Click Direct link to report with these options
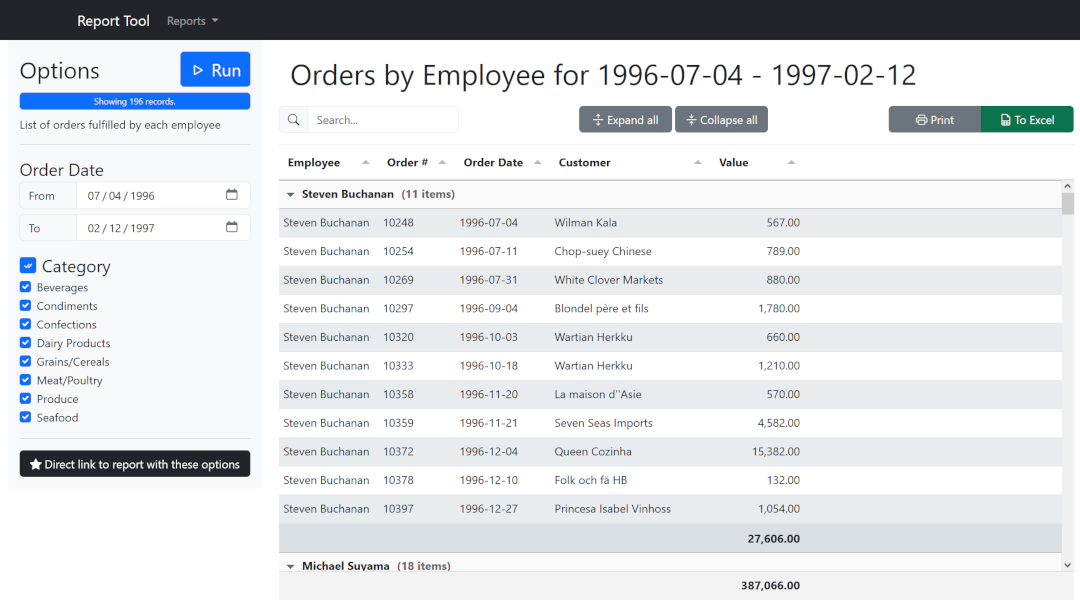This screenshot has height=600, width=1080. (x=135, y=464)
